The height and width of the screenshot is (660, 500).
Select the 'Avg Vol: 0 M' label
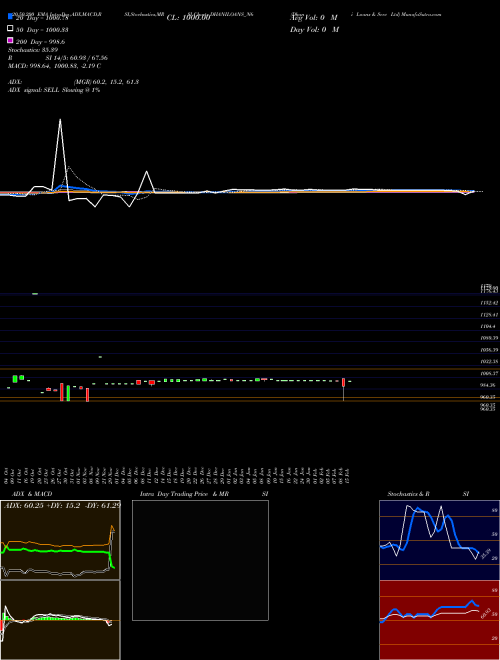point(314,18)
